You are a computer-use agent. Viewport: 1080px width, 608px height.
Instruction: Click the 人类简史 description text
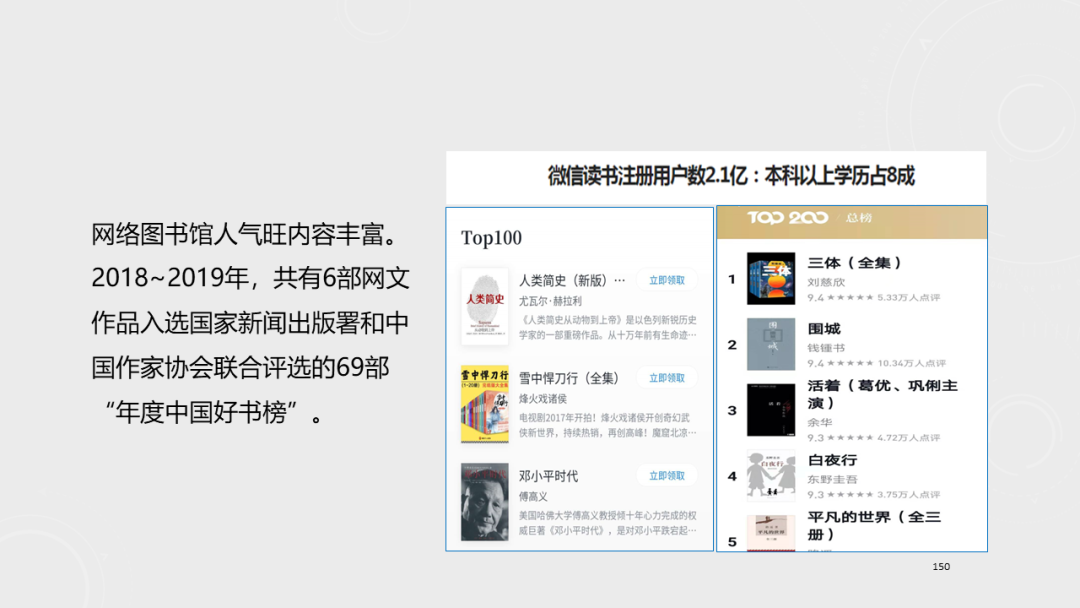[608, 327]
